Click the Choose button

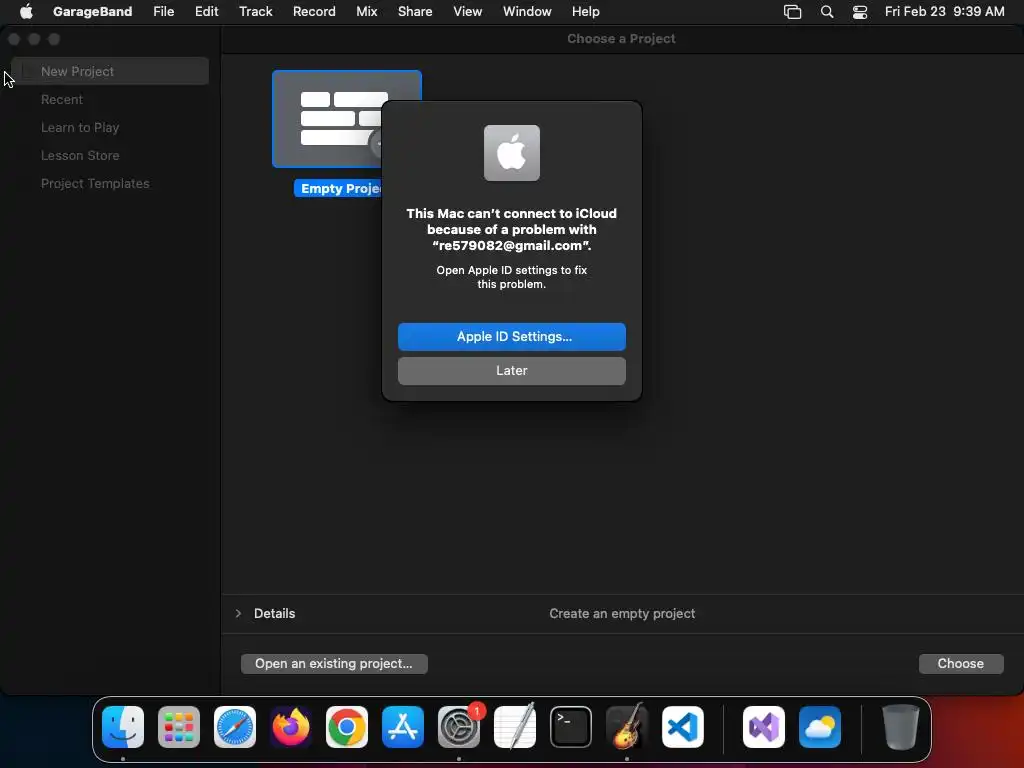961,664
